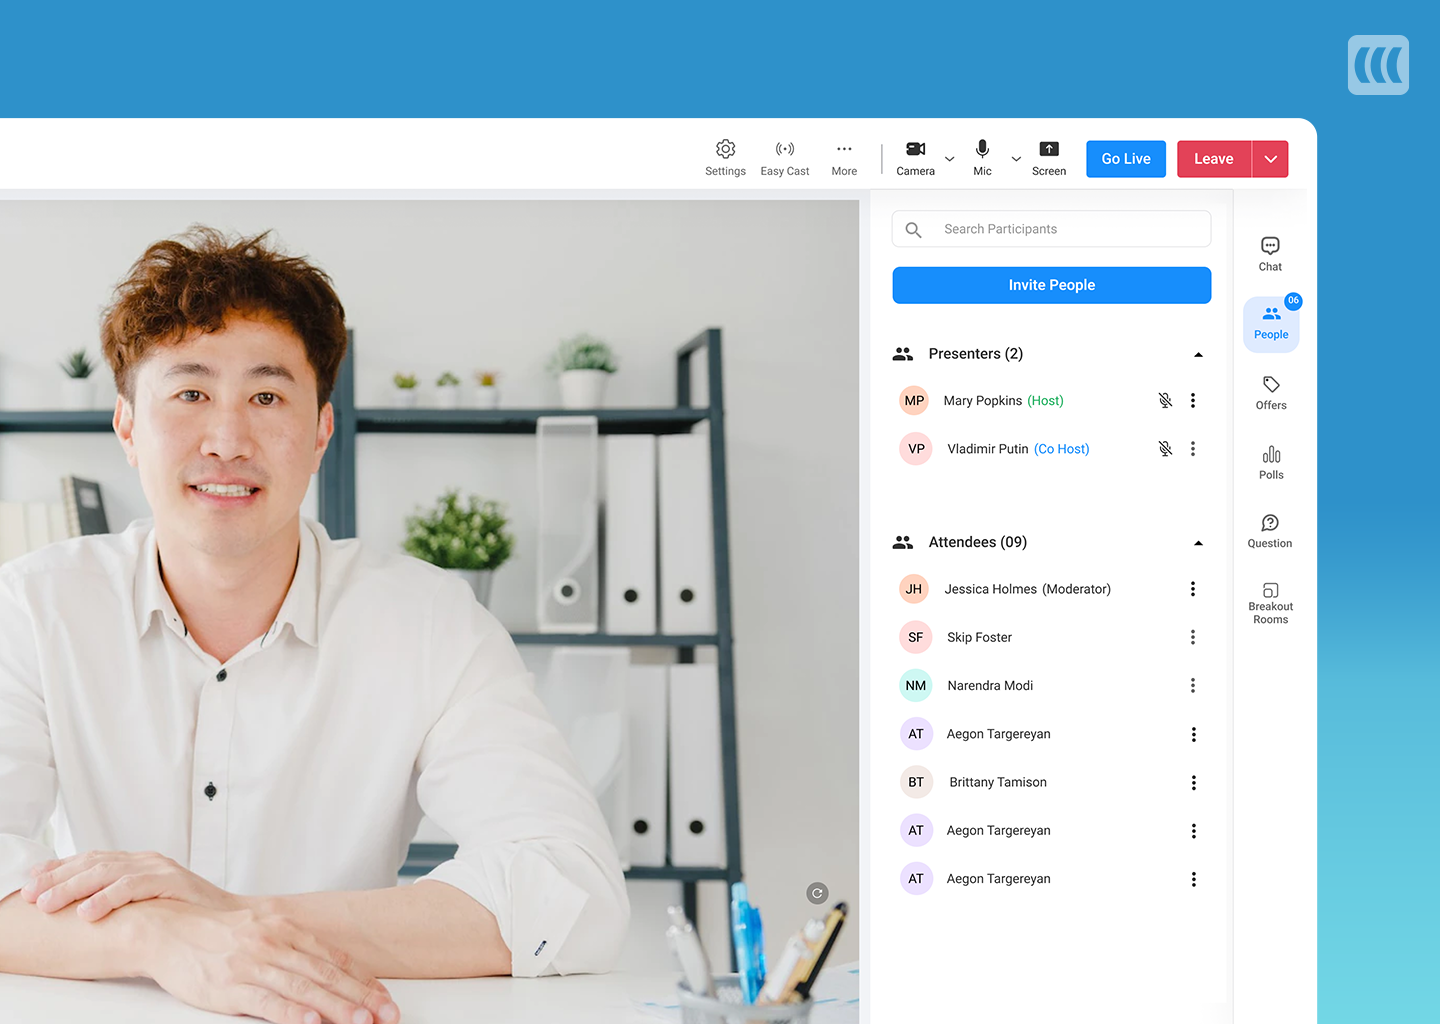
Task: Select Brittany Tamison name
Action: [998, 782]
